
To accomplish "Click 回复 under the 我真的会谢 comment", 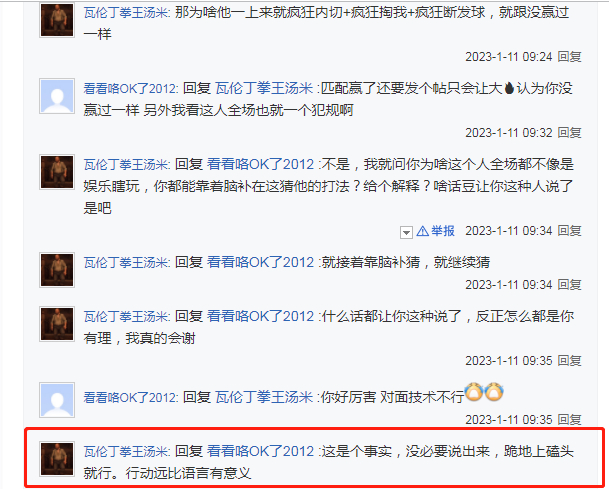I will 570,361.
